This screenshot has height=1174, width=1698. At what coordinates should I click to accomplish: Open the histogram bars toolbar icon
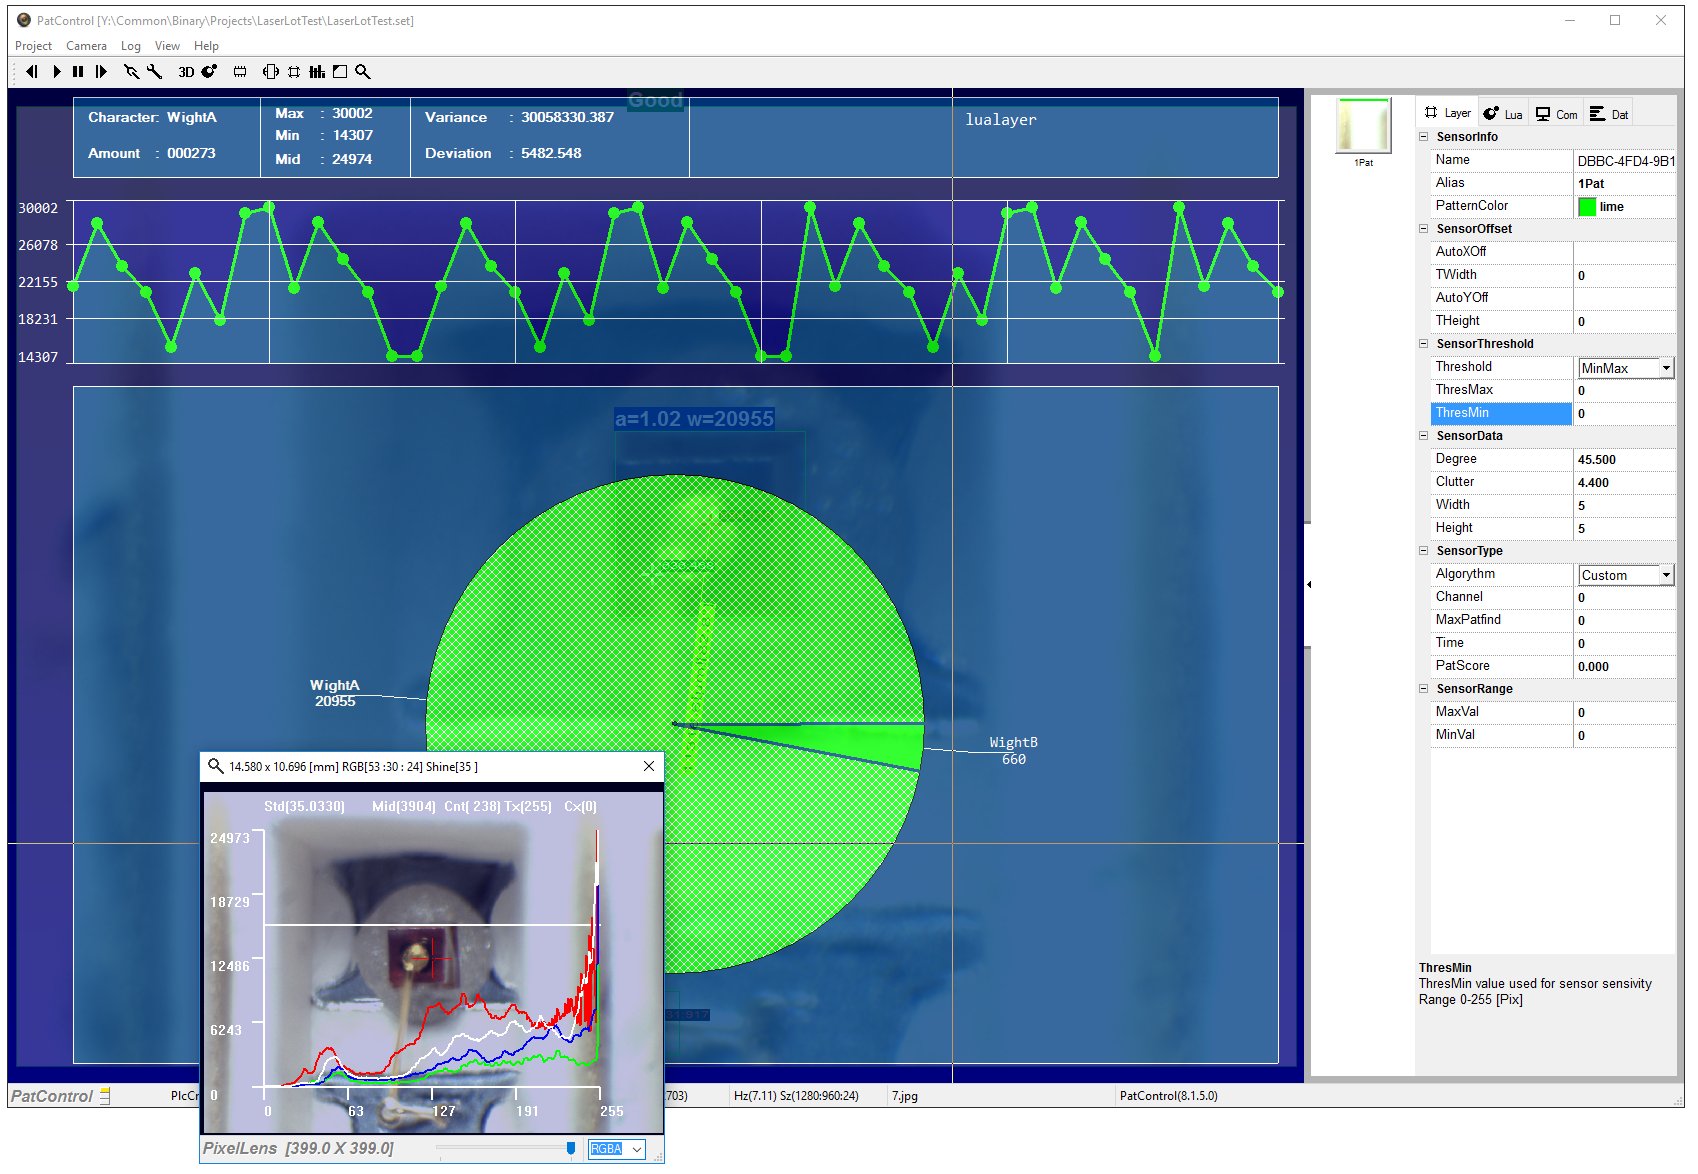click(x=317, y=72)
